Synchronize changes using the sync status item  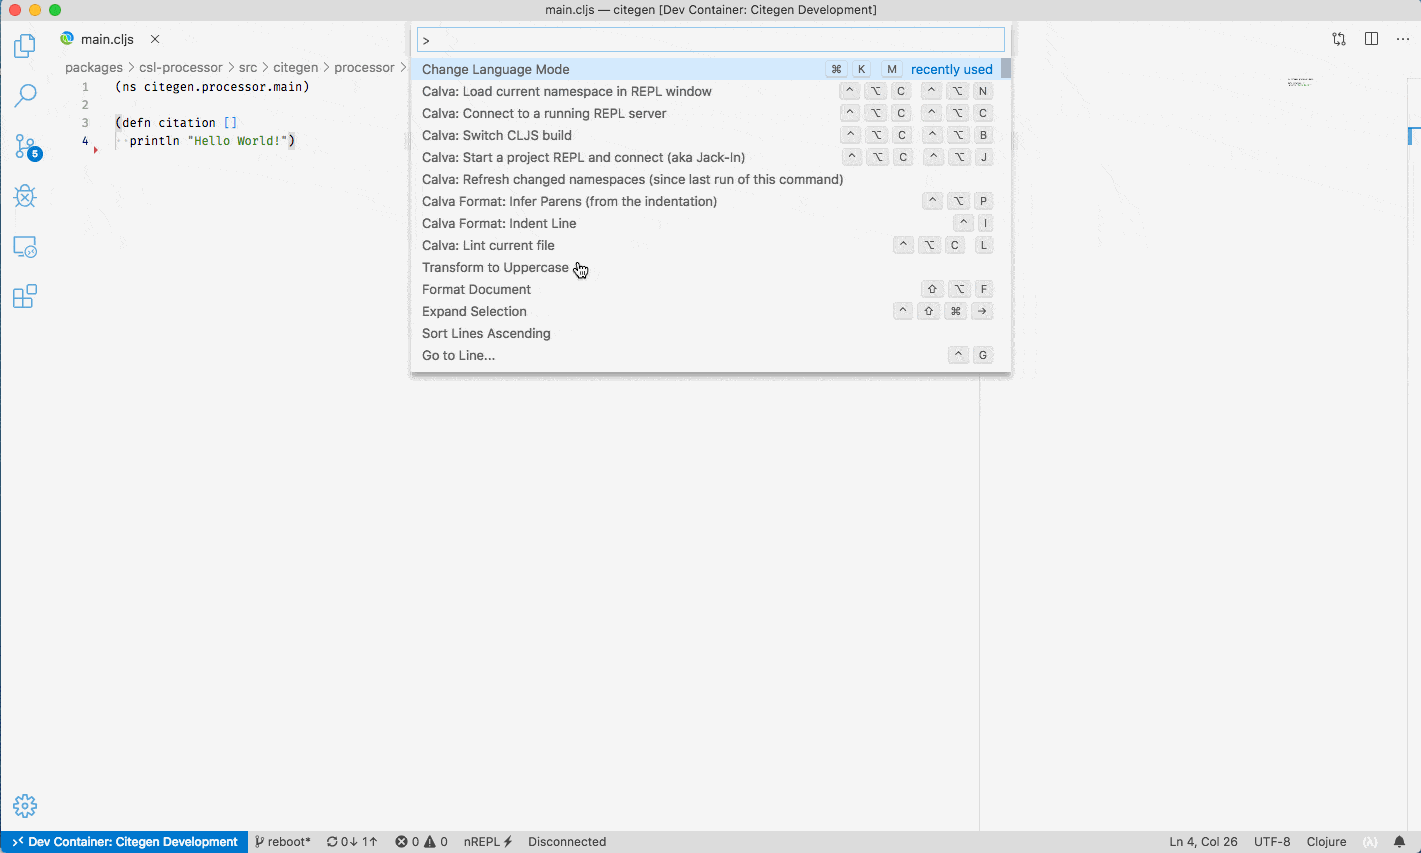pyautogui.click(x=352, y=842)
